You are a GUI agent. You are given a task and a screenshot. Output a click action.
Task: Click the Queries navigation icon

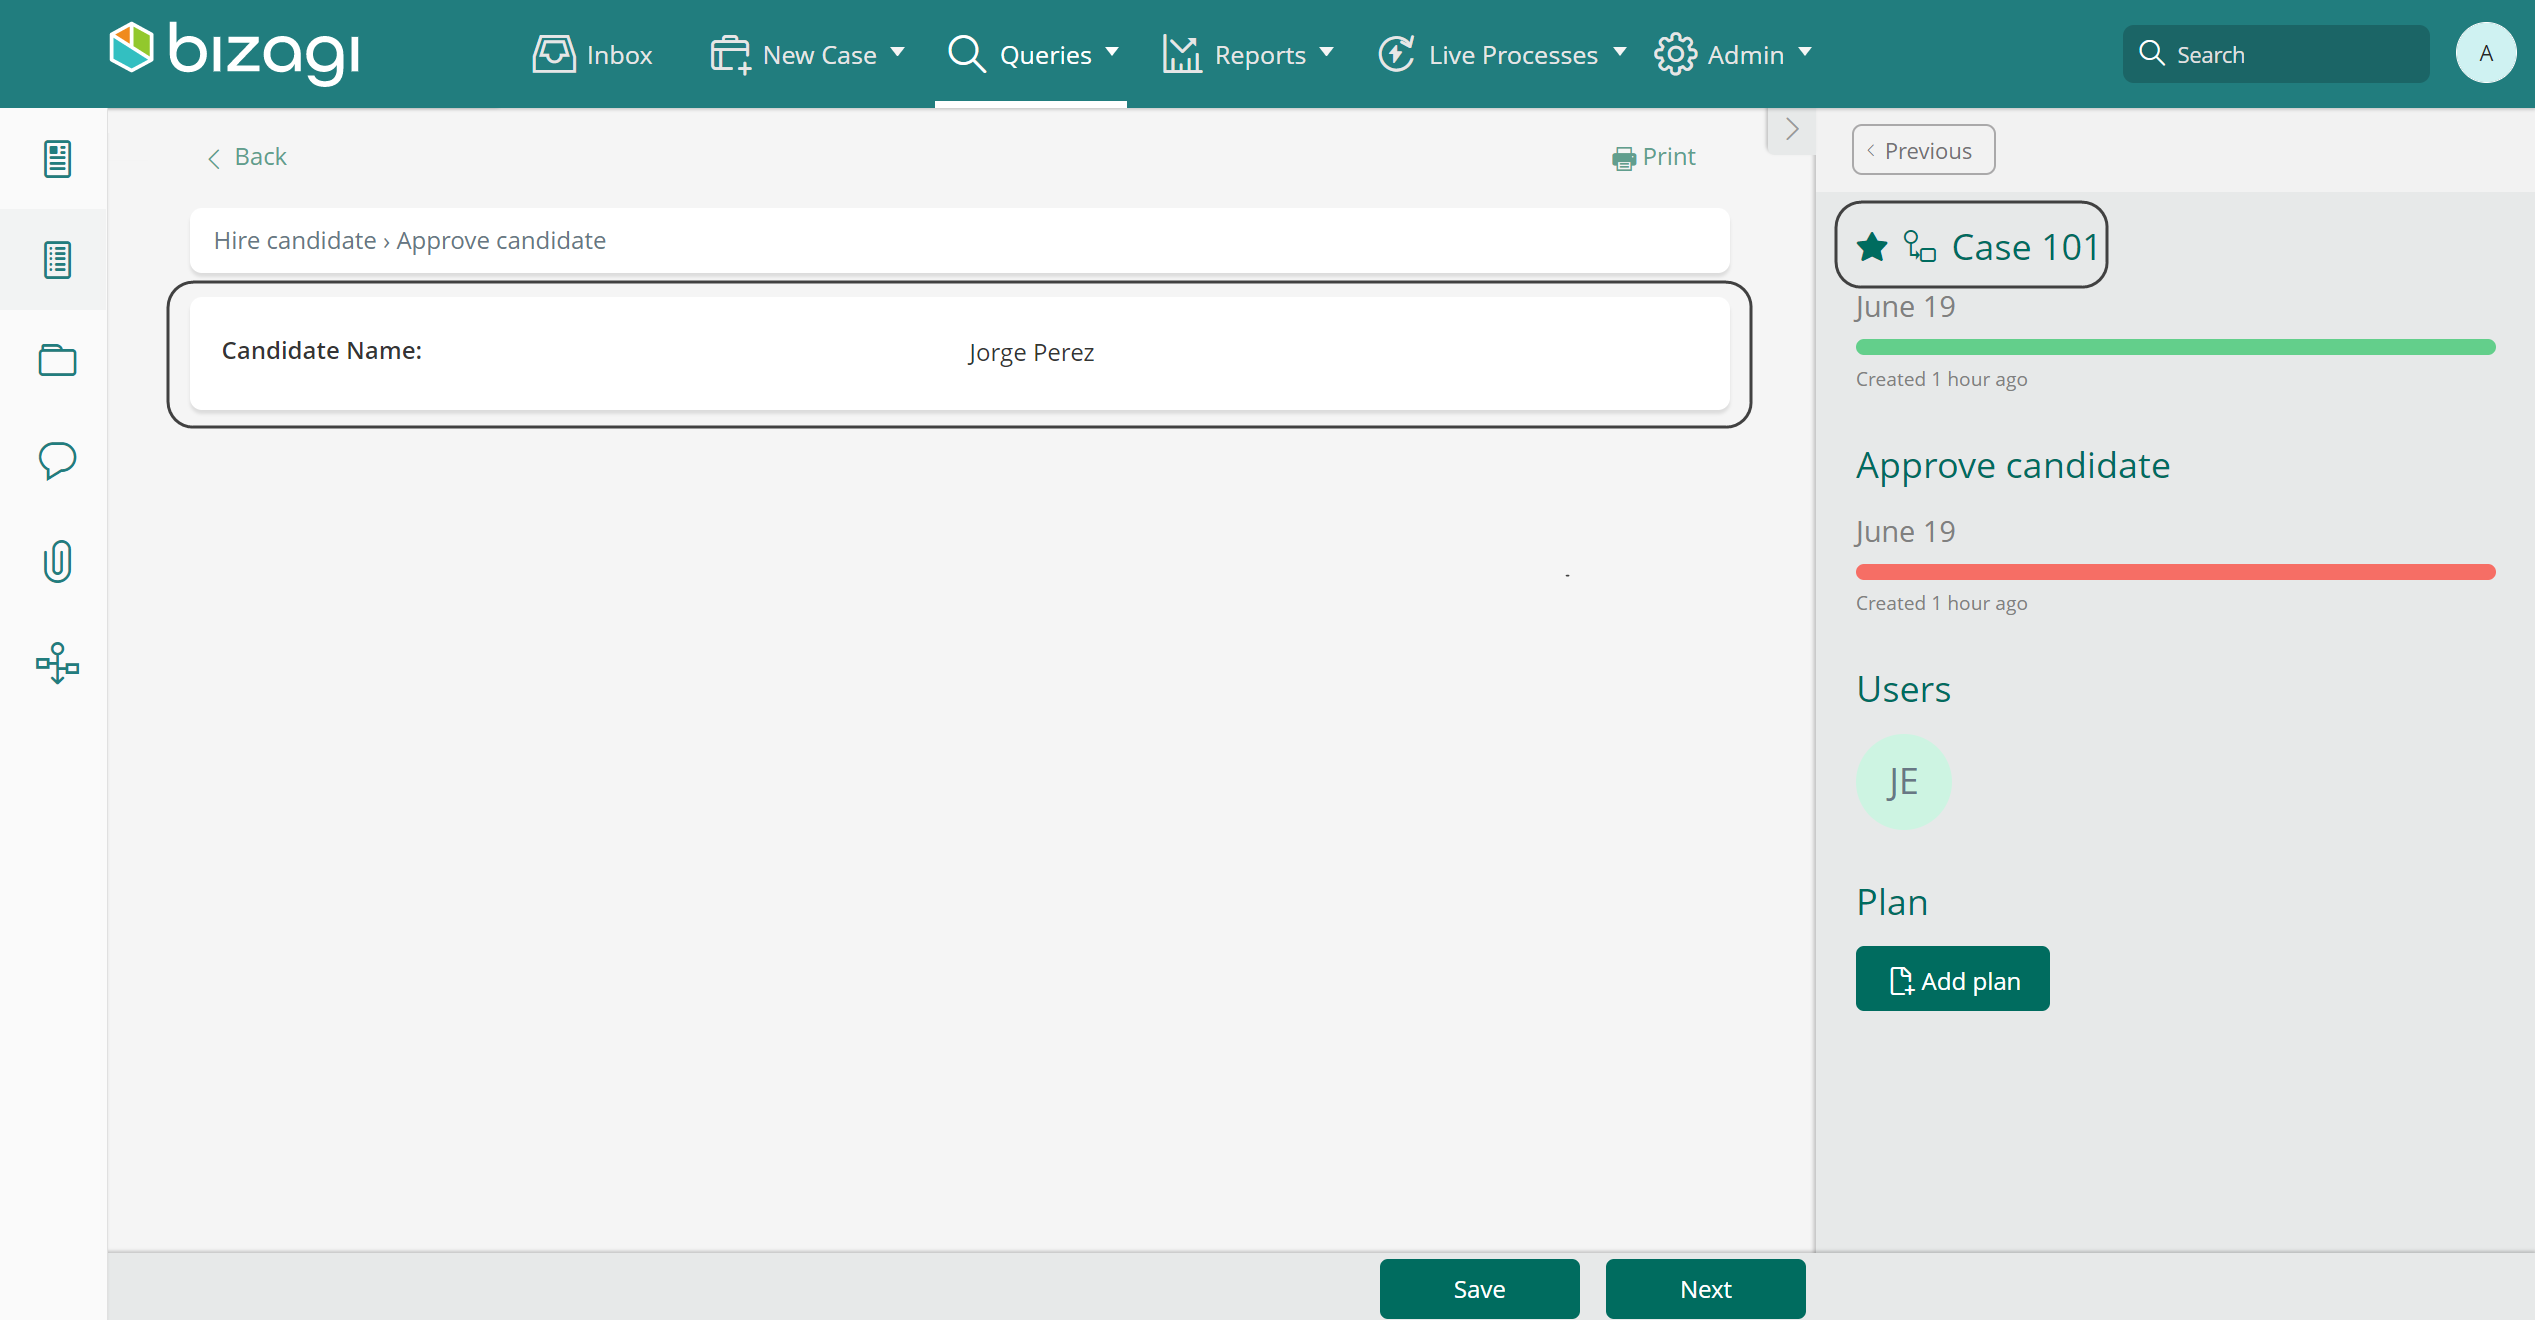tap(967, 54)
